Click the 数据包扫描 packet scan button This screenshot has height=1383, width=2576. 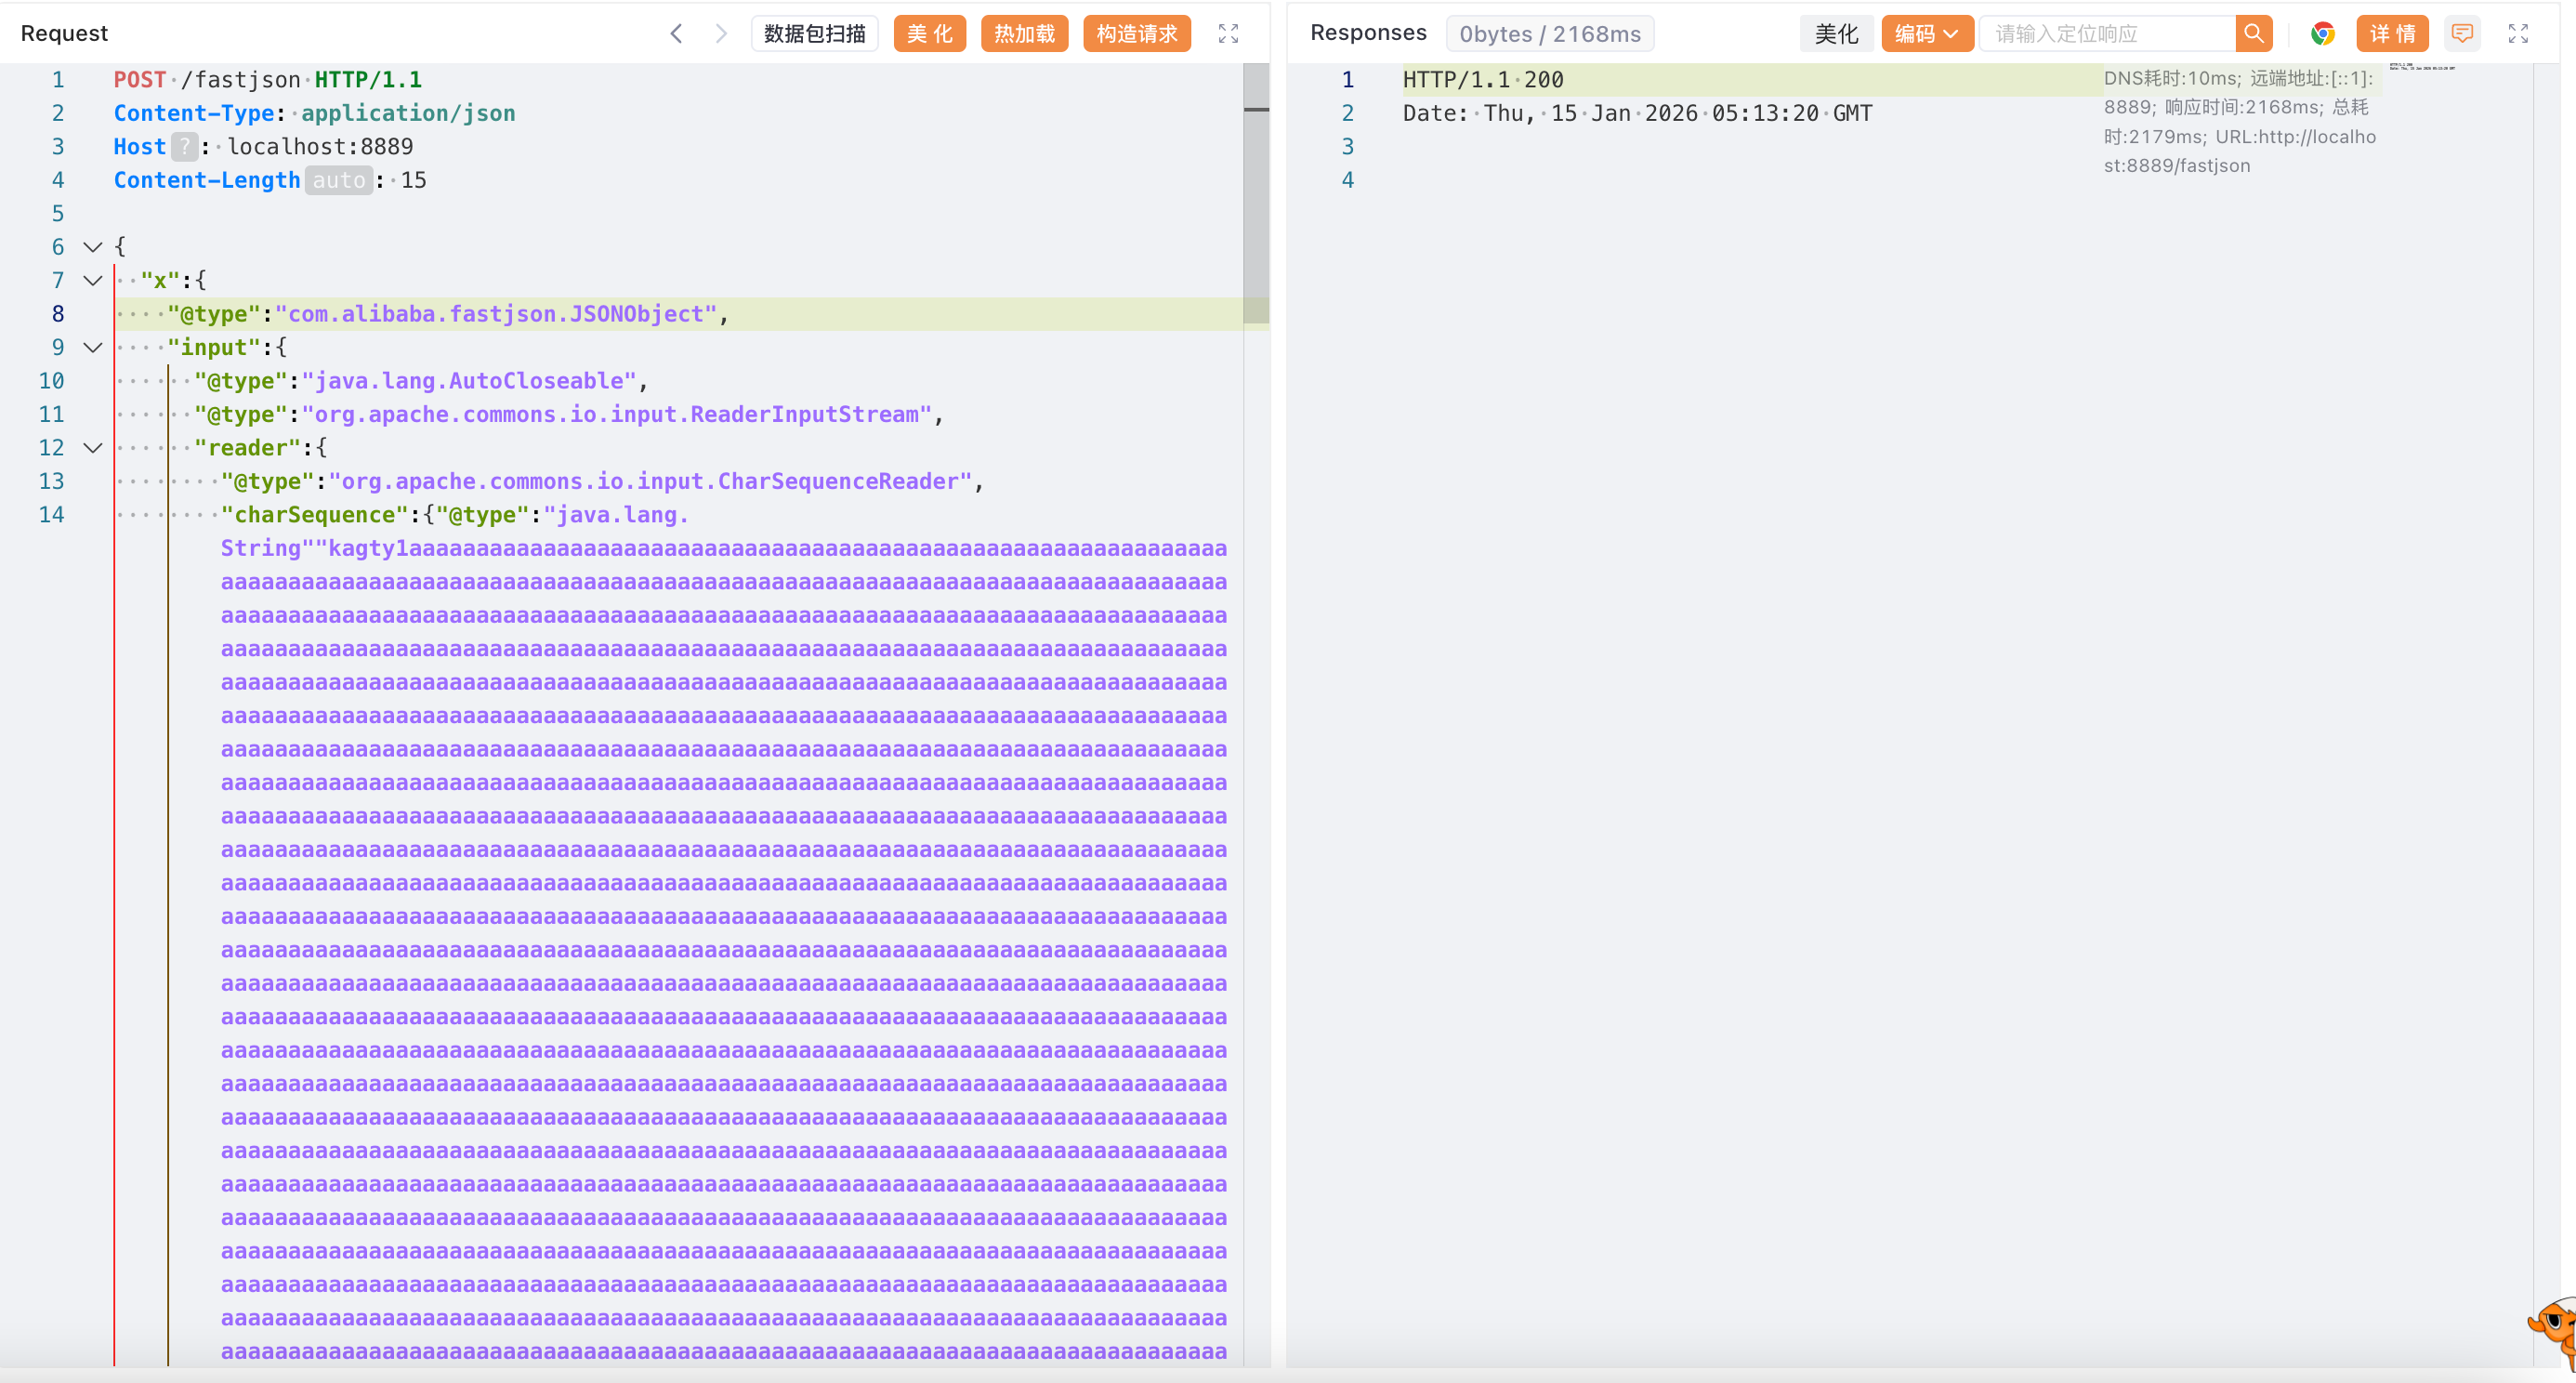point(814,34)
